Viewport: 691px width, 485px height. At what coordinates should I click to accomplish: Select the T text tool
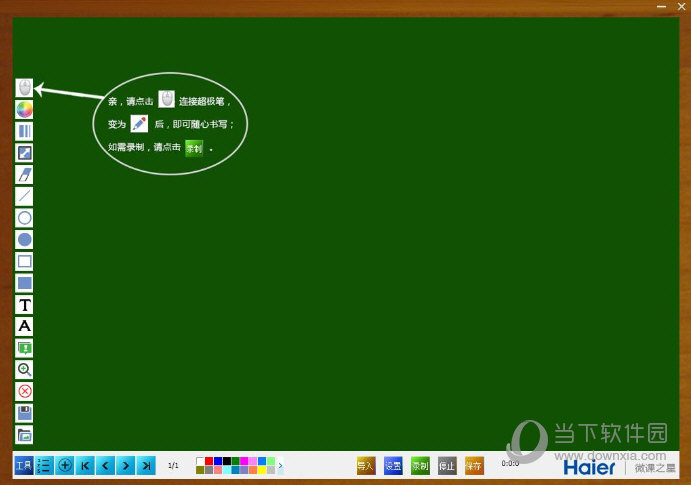(24, 304)
